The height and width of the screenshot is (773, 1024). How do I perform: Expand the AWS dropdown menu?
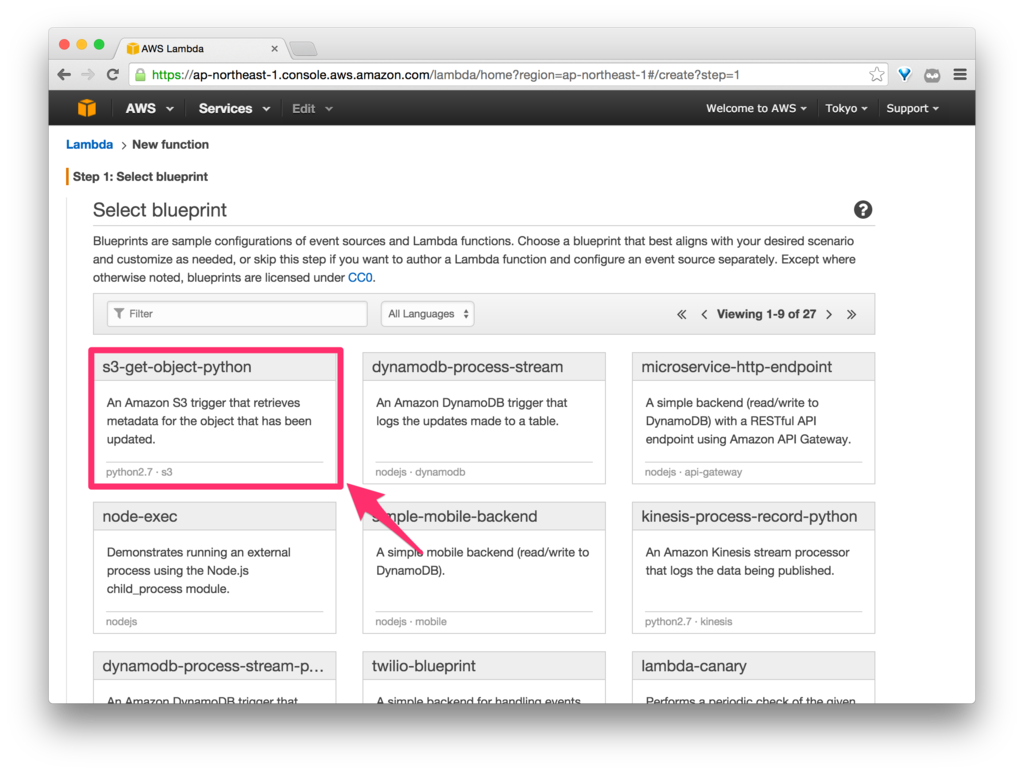coord(150,108)
